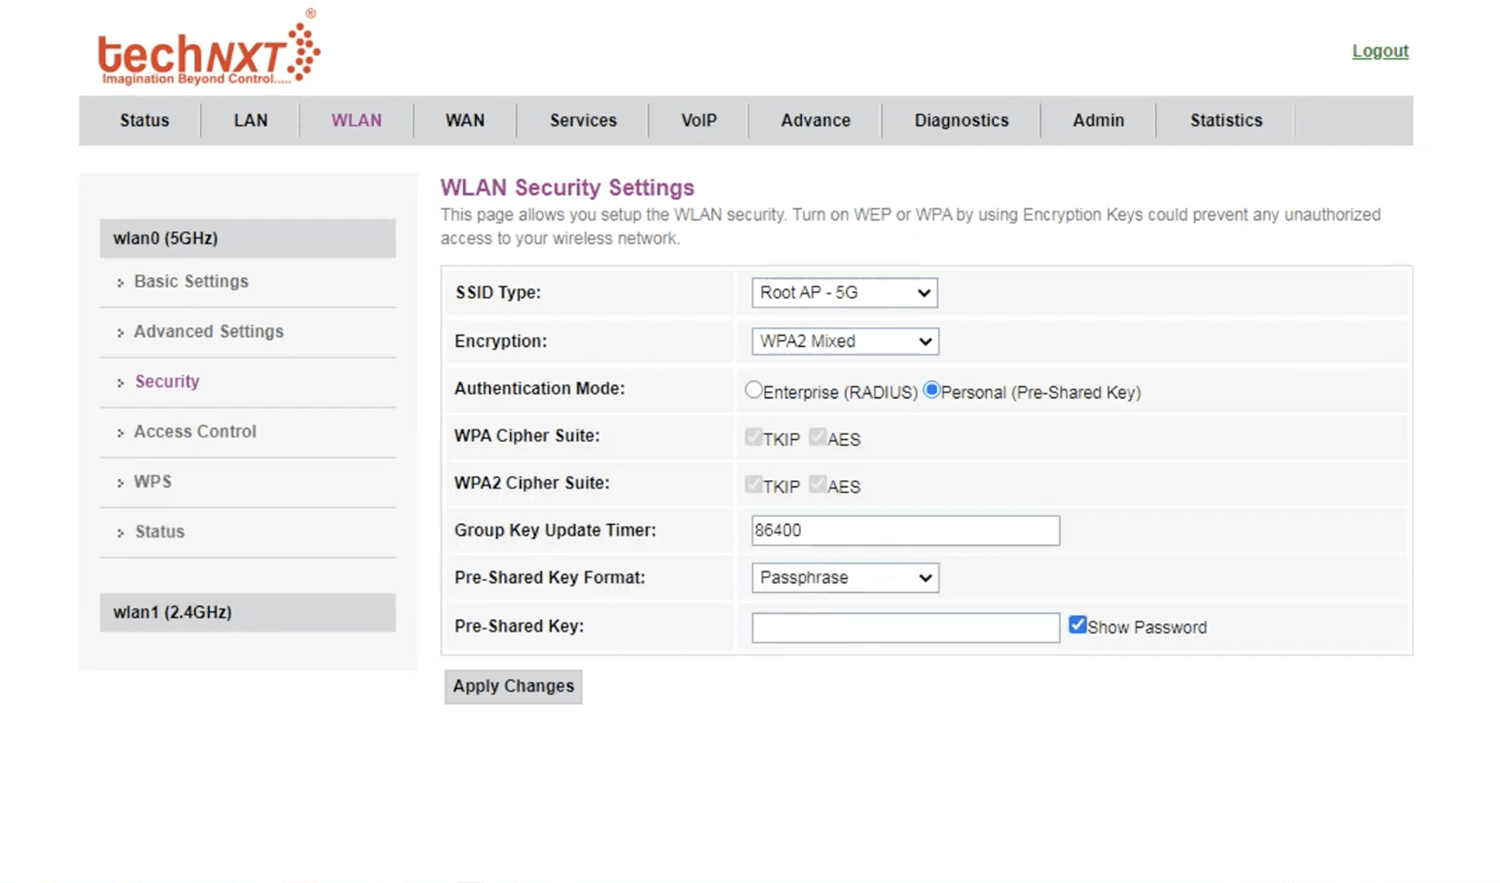Open the Encryption dropdown
The image size is (1500, 883).
point(845,341)
